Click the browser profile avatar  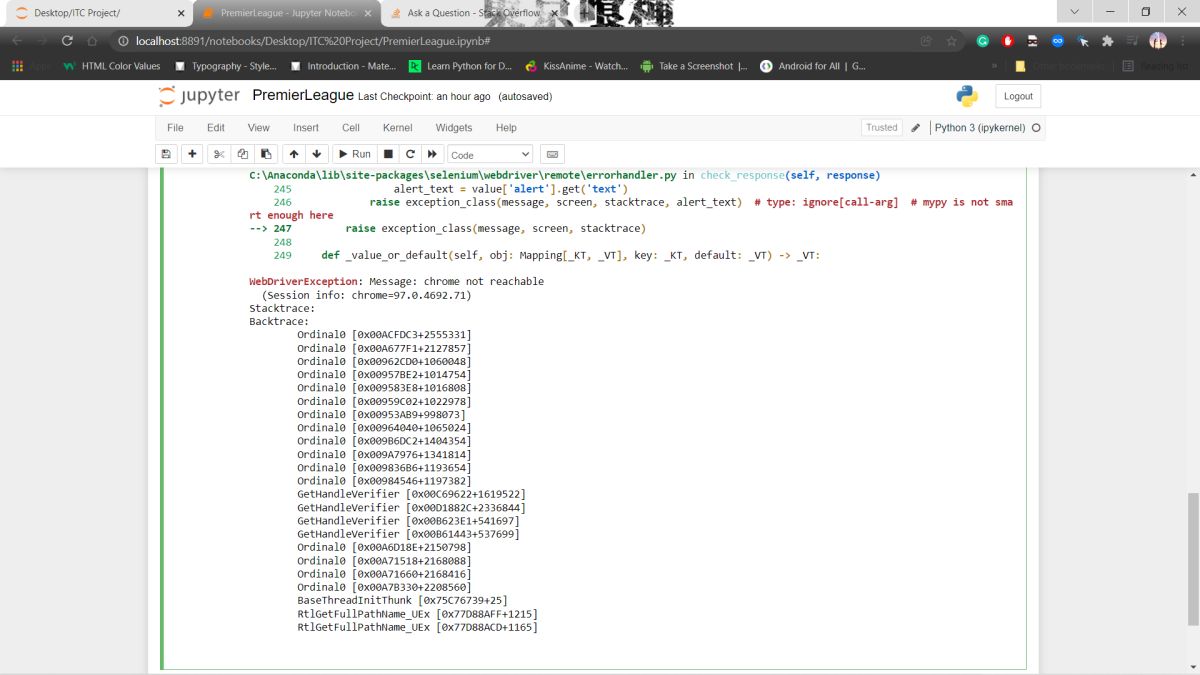(x=1158, y=41)
